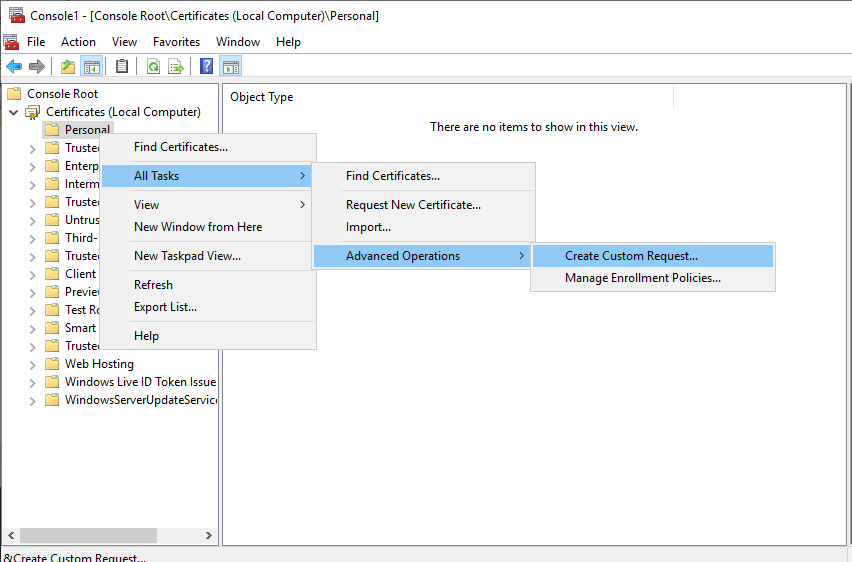Click the blue Help question mark icon
The height and width of the screenshot is (562, 852).
206,67
